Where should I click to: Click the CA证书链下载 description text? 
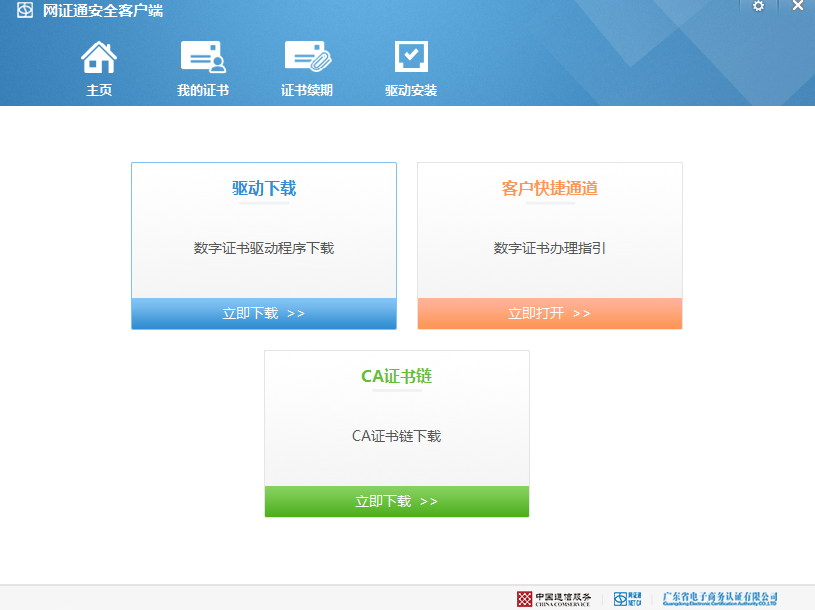[x=396, y=436]
